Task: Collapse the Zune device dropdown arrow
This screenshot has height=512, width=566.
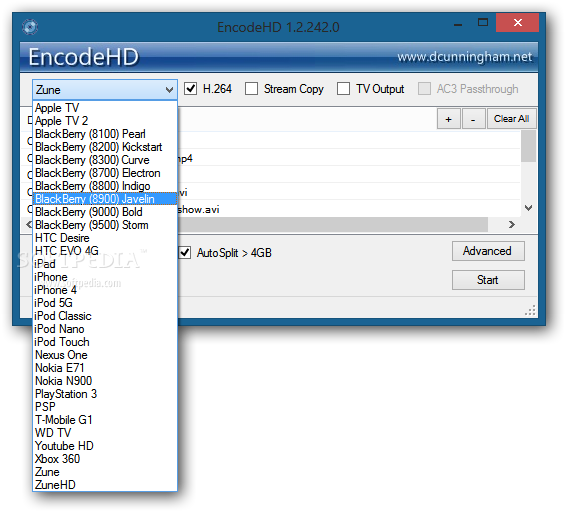Action: click(169, 90)
